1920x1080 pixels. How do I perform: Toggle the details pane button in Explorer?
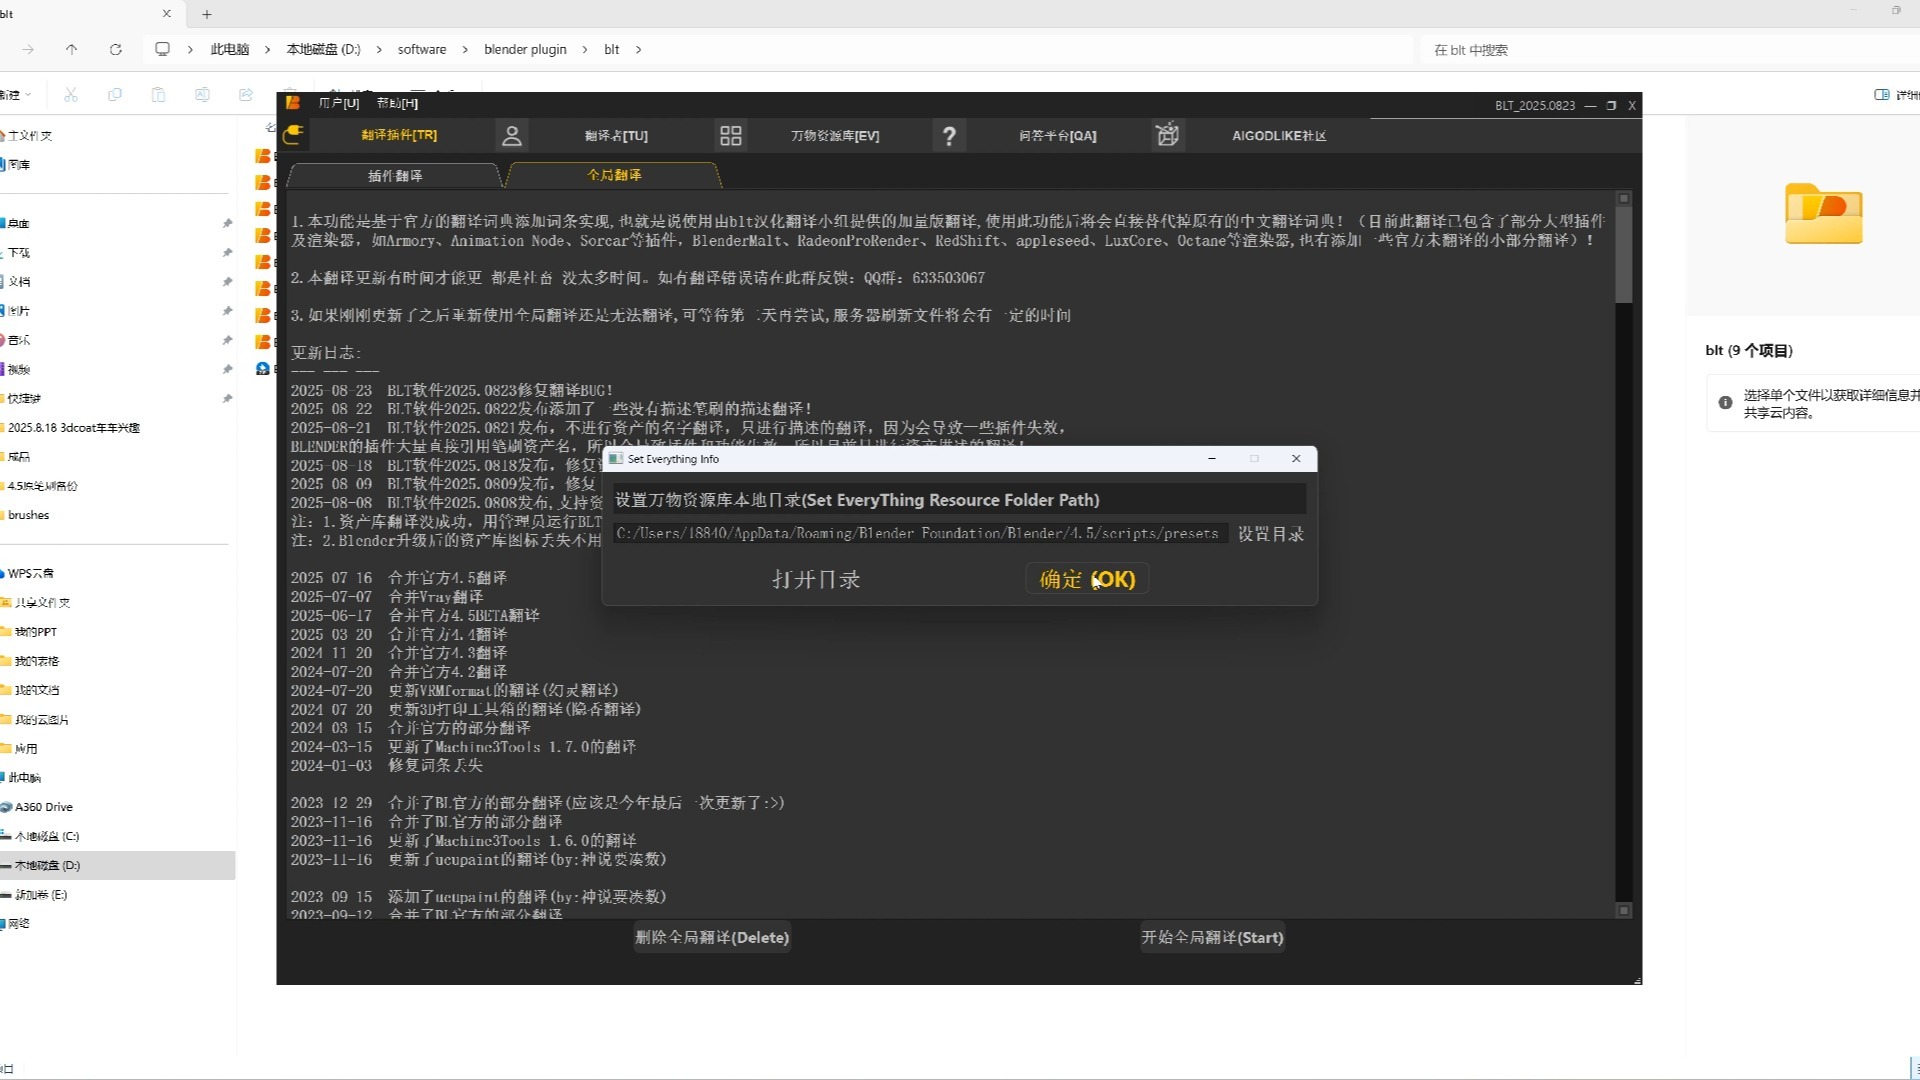1896,94
